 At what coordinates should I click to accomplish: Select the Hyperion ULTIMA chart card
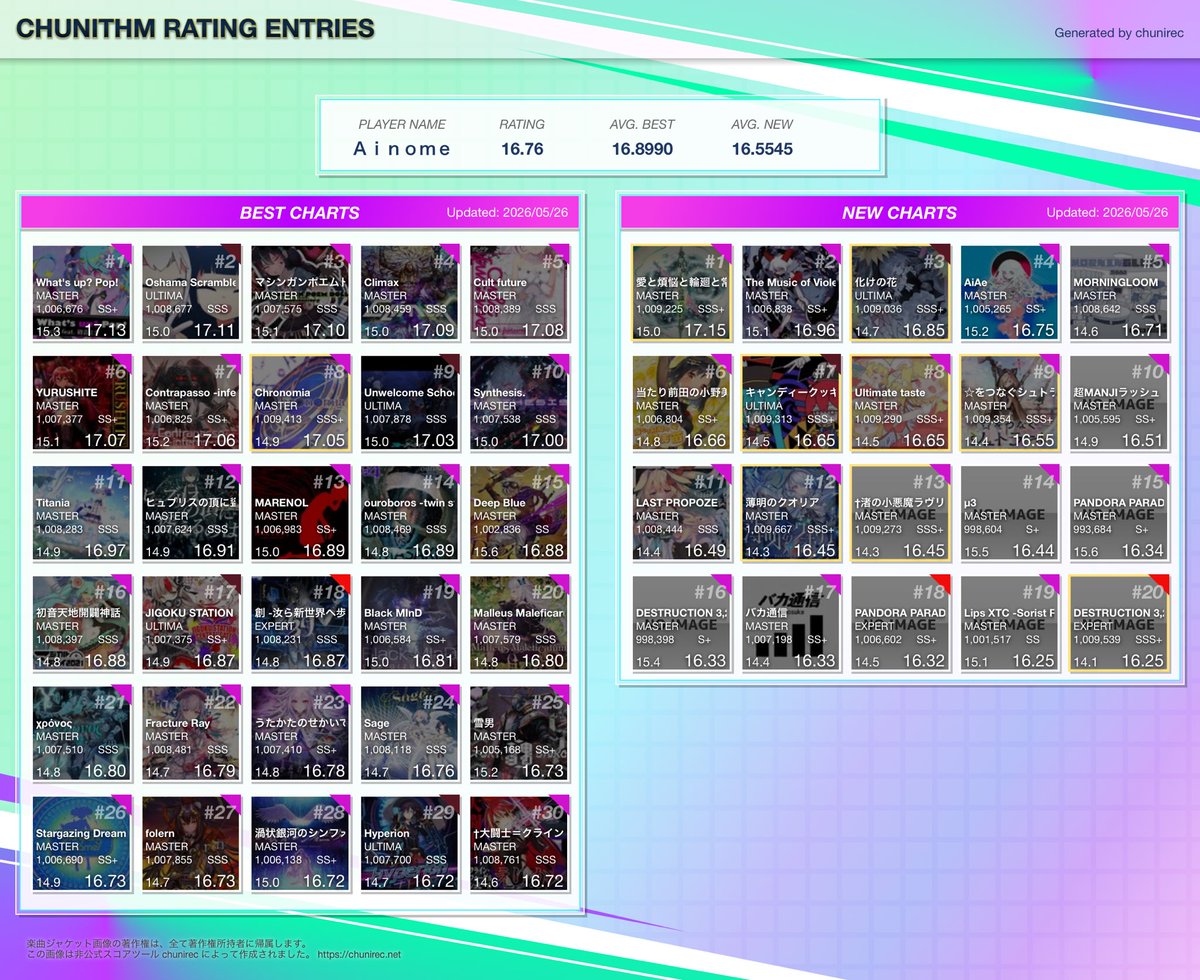[x=410, y=843]
